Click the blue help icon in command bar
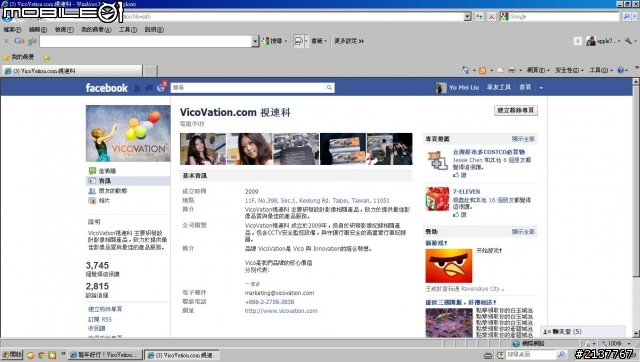This screenshot has width=640, height=362. click(x=620, y=70)
